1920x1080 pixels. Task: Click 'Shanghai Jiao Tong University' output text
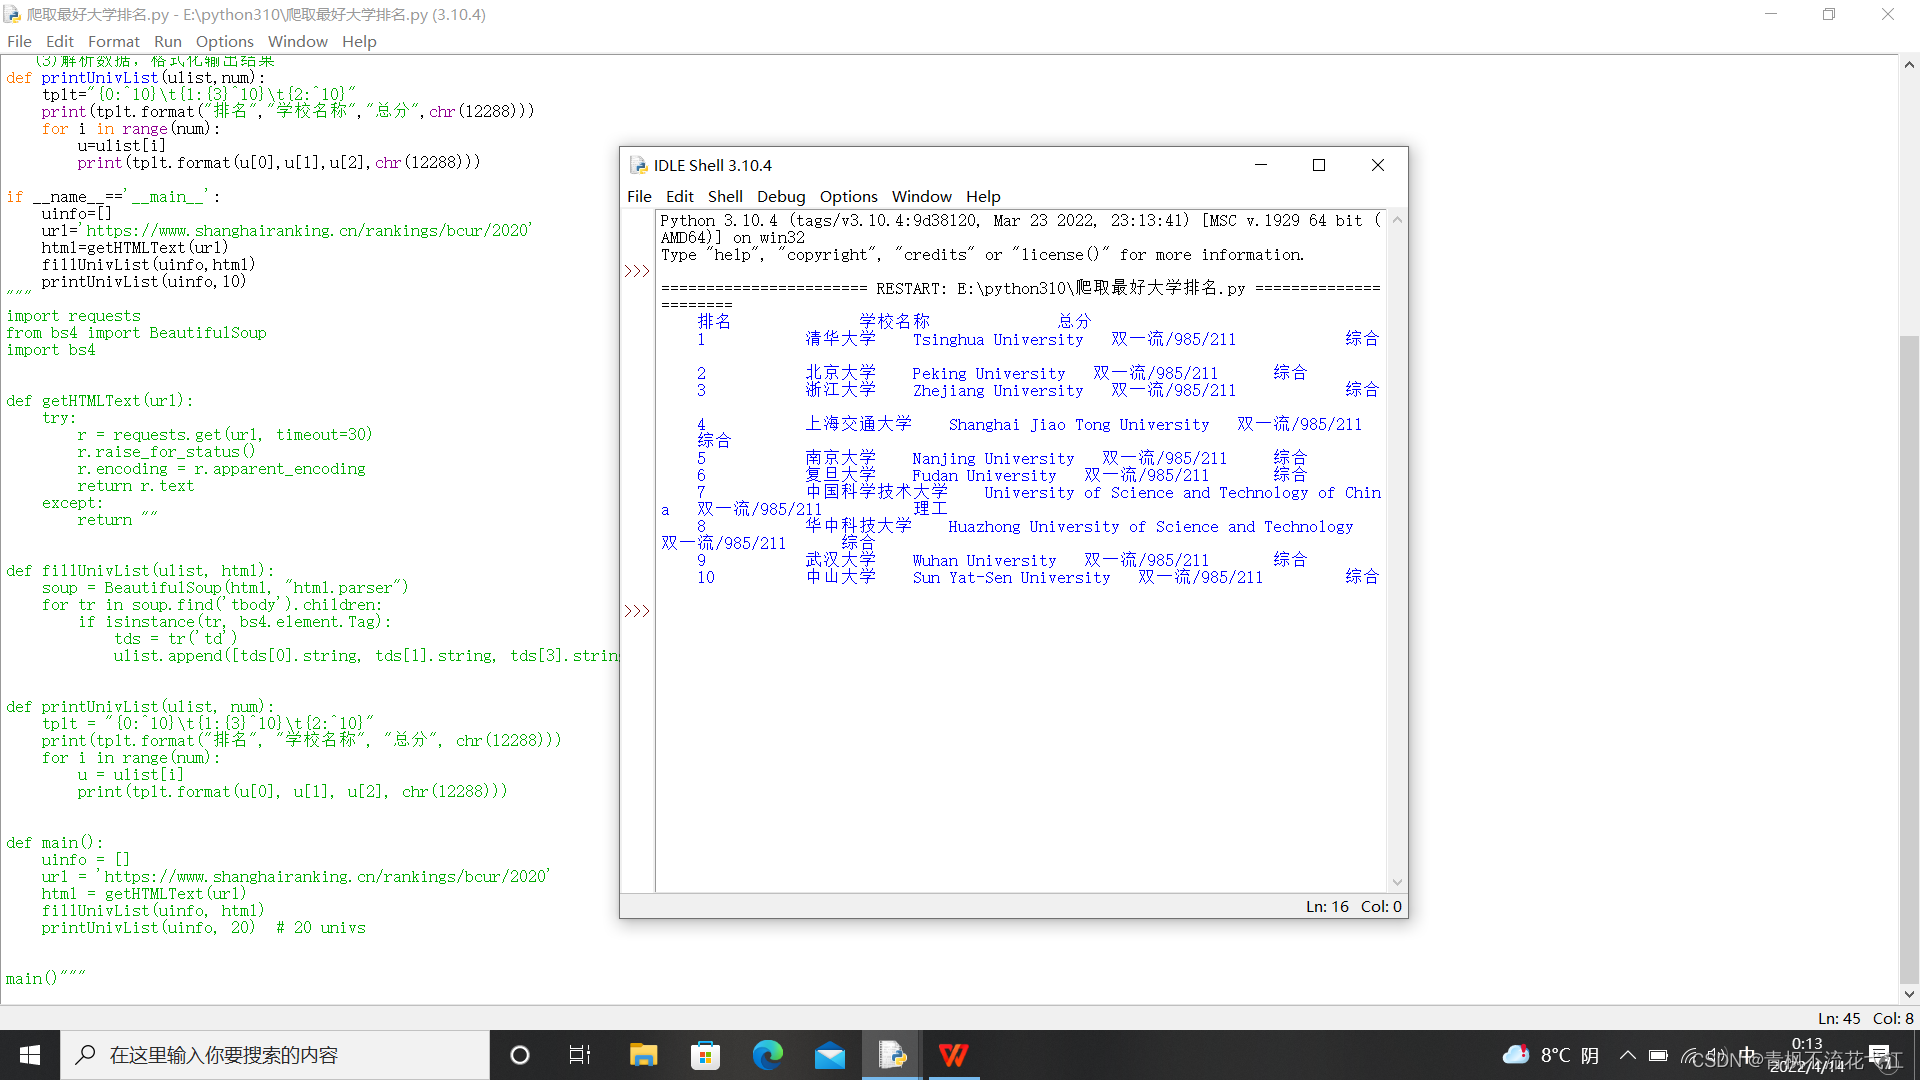coord(1078,425)
